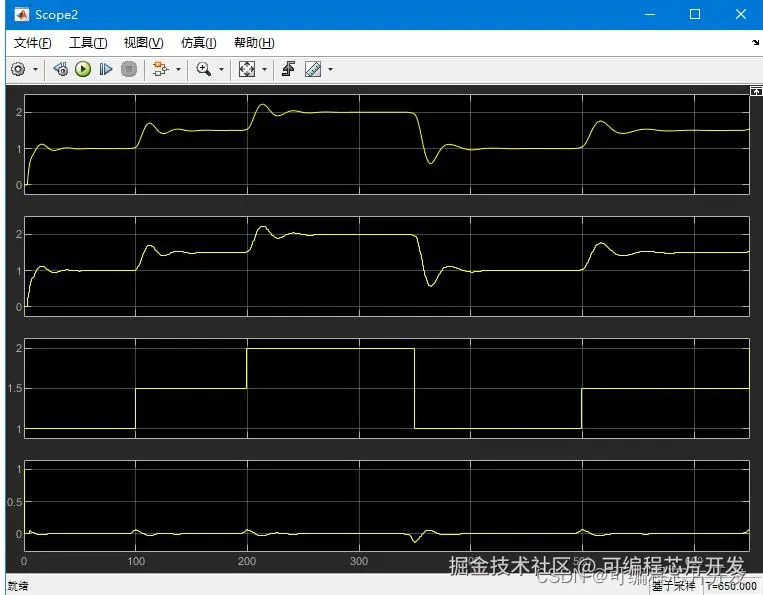
Task: Open the configuration properties gear icon
Action: tap(18, 69)
